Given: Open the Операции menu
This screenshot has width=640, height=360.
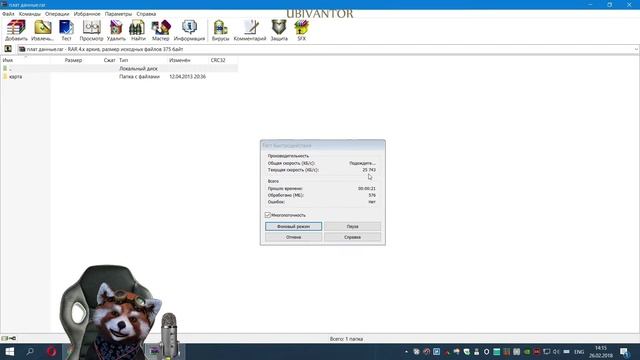Looking at the screenshot, I should point(57,14).
